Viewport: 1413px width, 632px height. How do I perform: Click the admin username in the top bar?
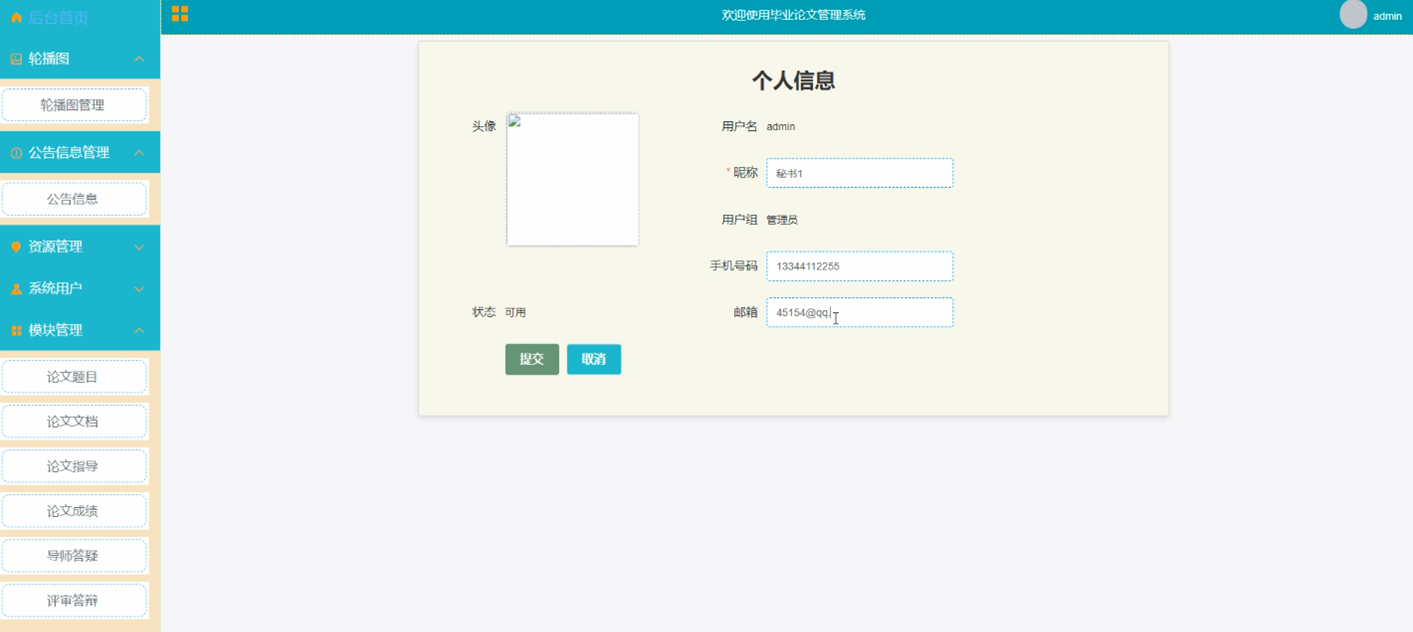(x=1387, y=16)
